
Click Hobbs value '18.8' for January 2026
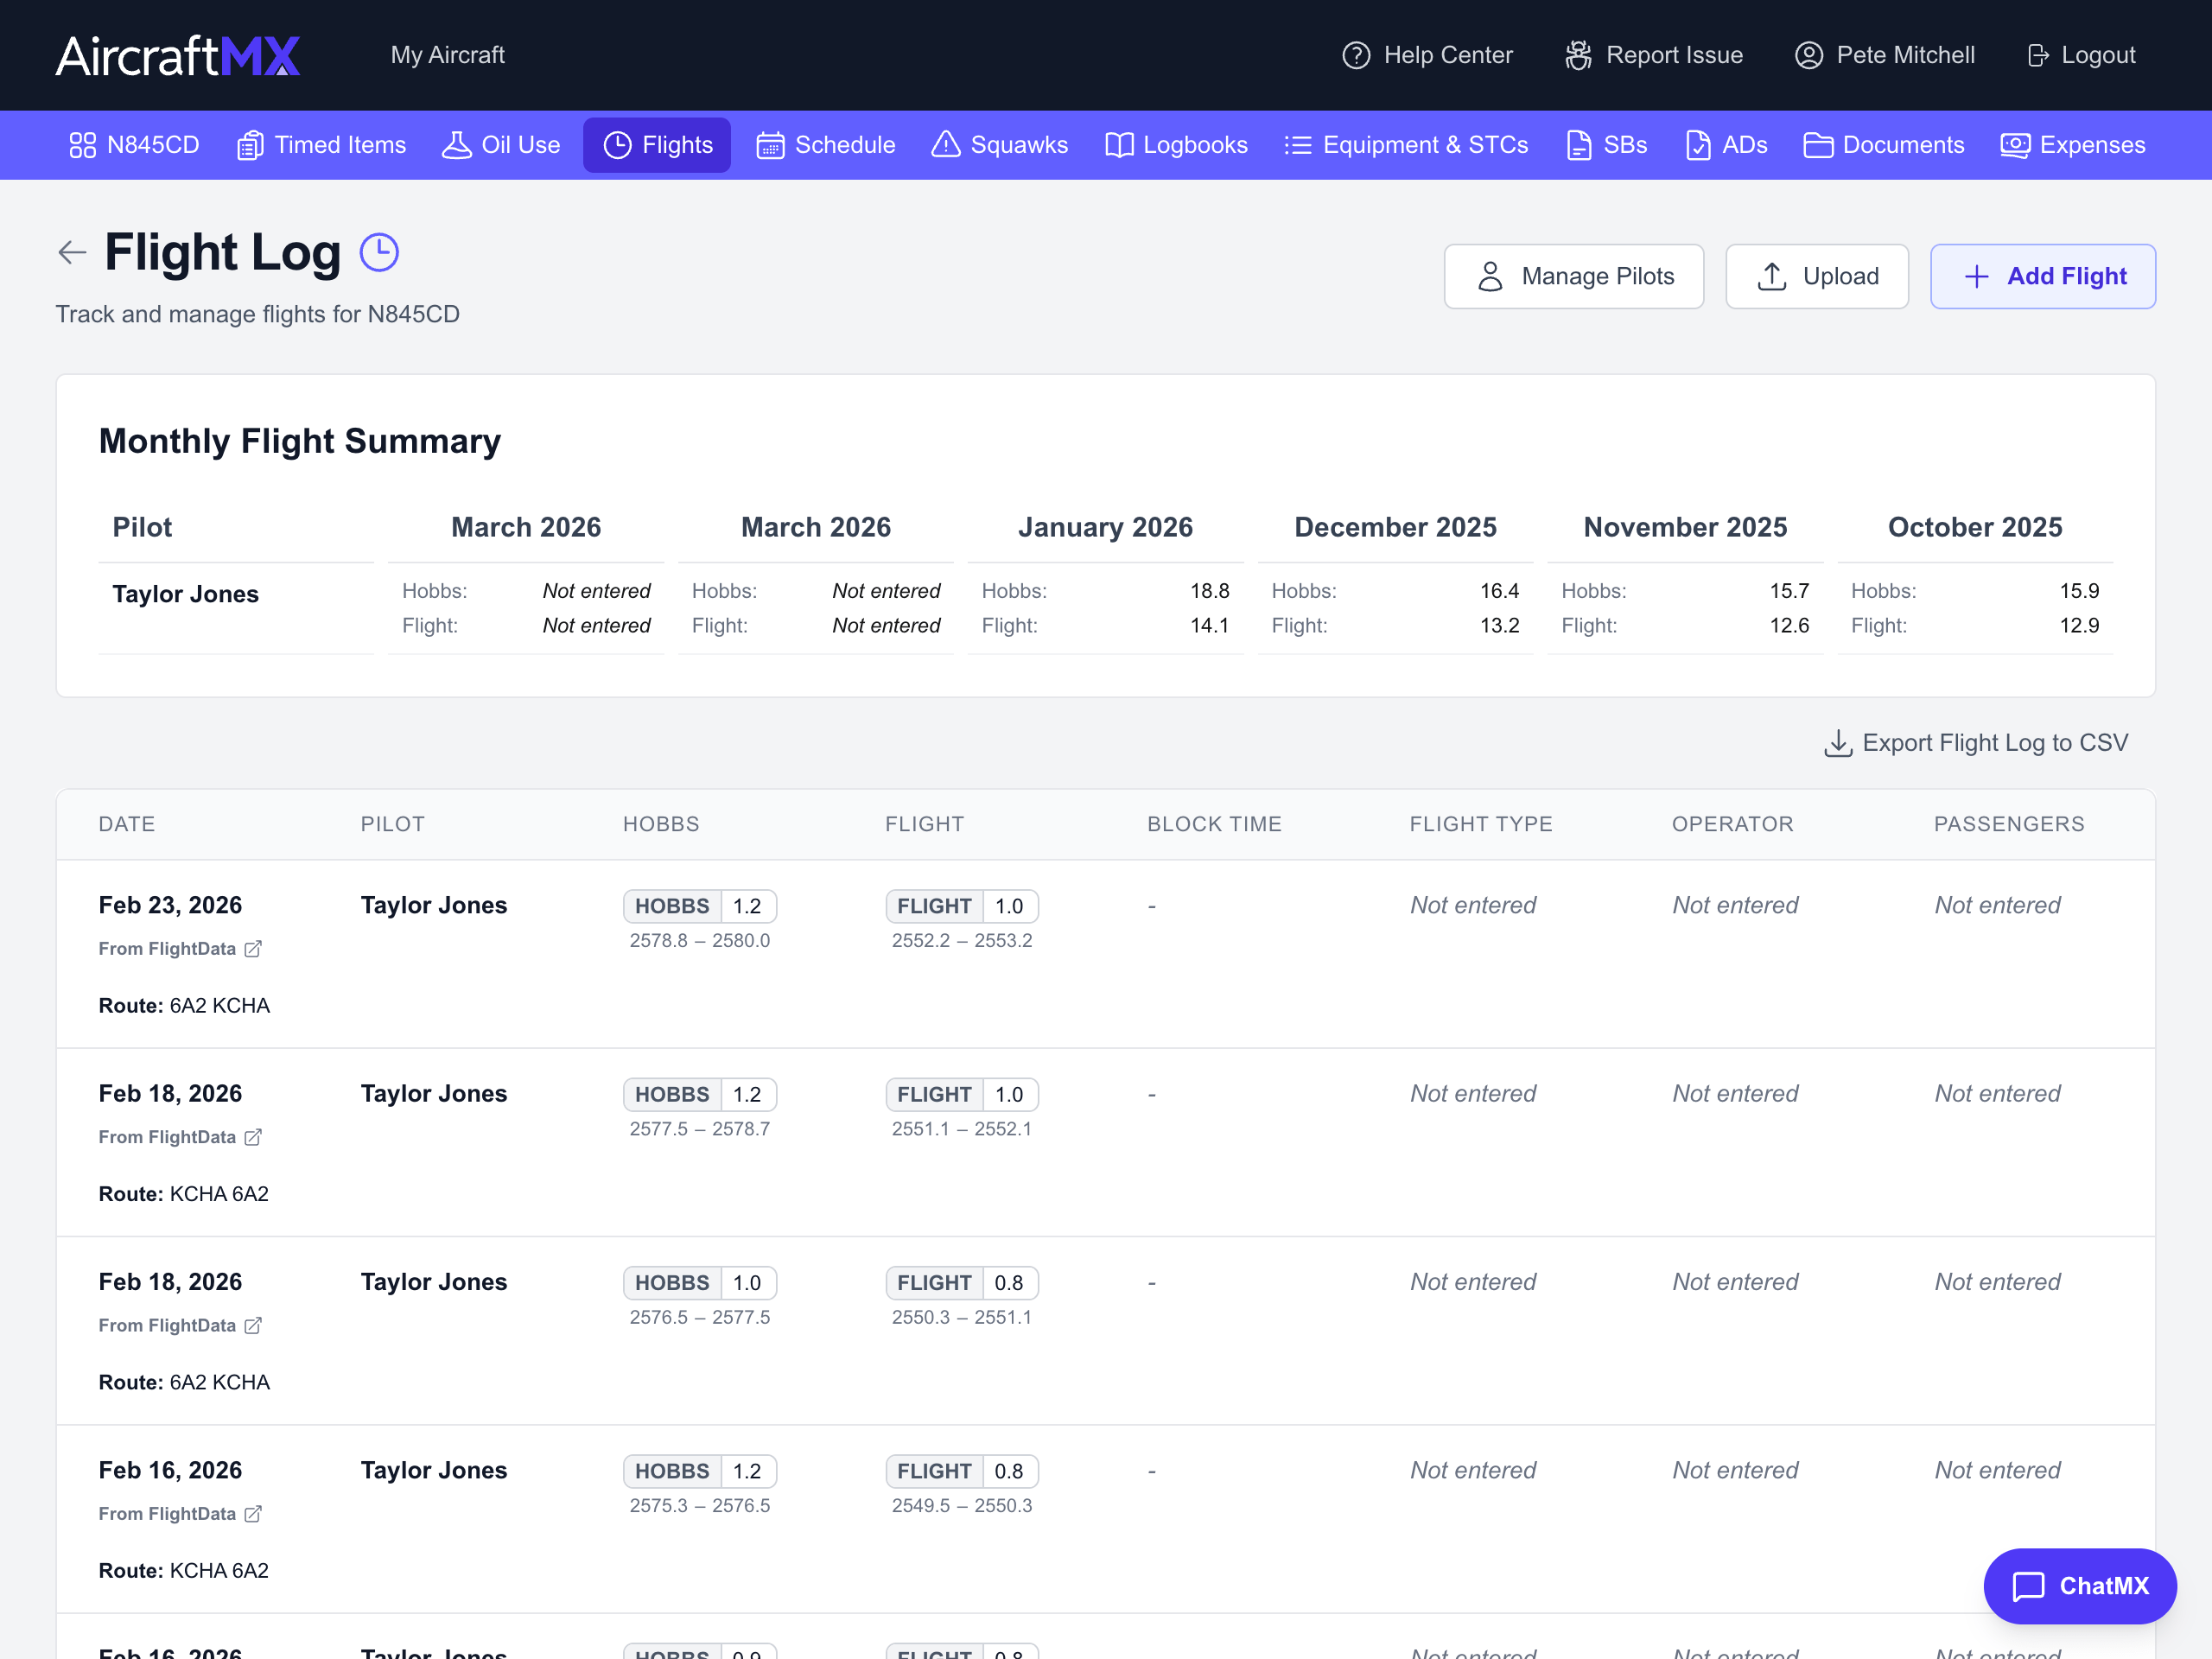point(1209,591)
